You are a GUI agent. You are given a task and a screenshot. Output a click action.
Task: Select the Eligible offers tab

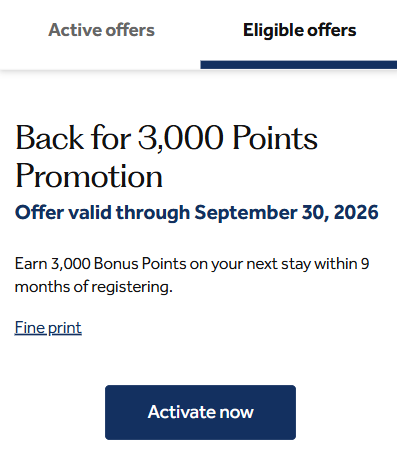point(299,30)
